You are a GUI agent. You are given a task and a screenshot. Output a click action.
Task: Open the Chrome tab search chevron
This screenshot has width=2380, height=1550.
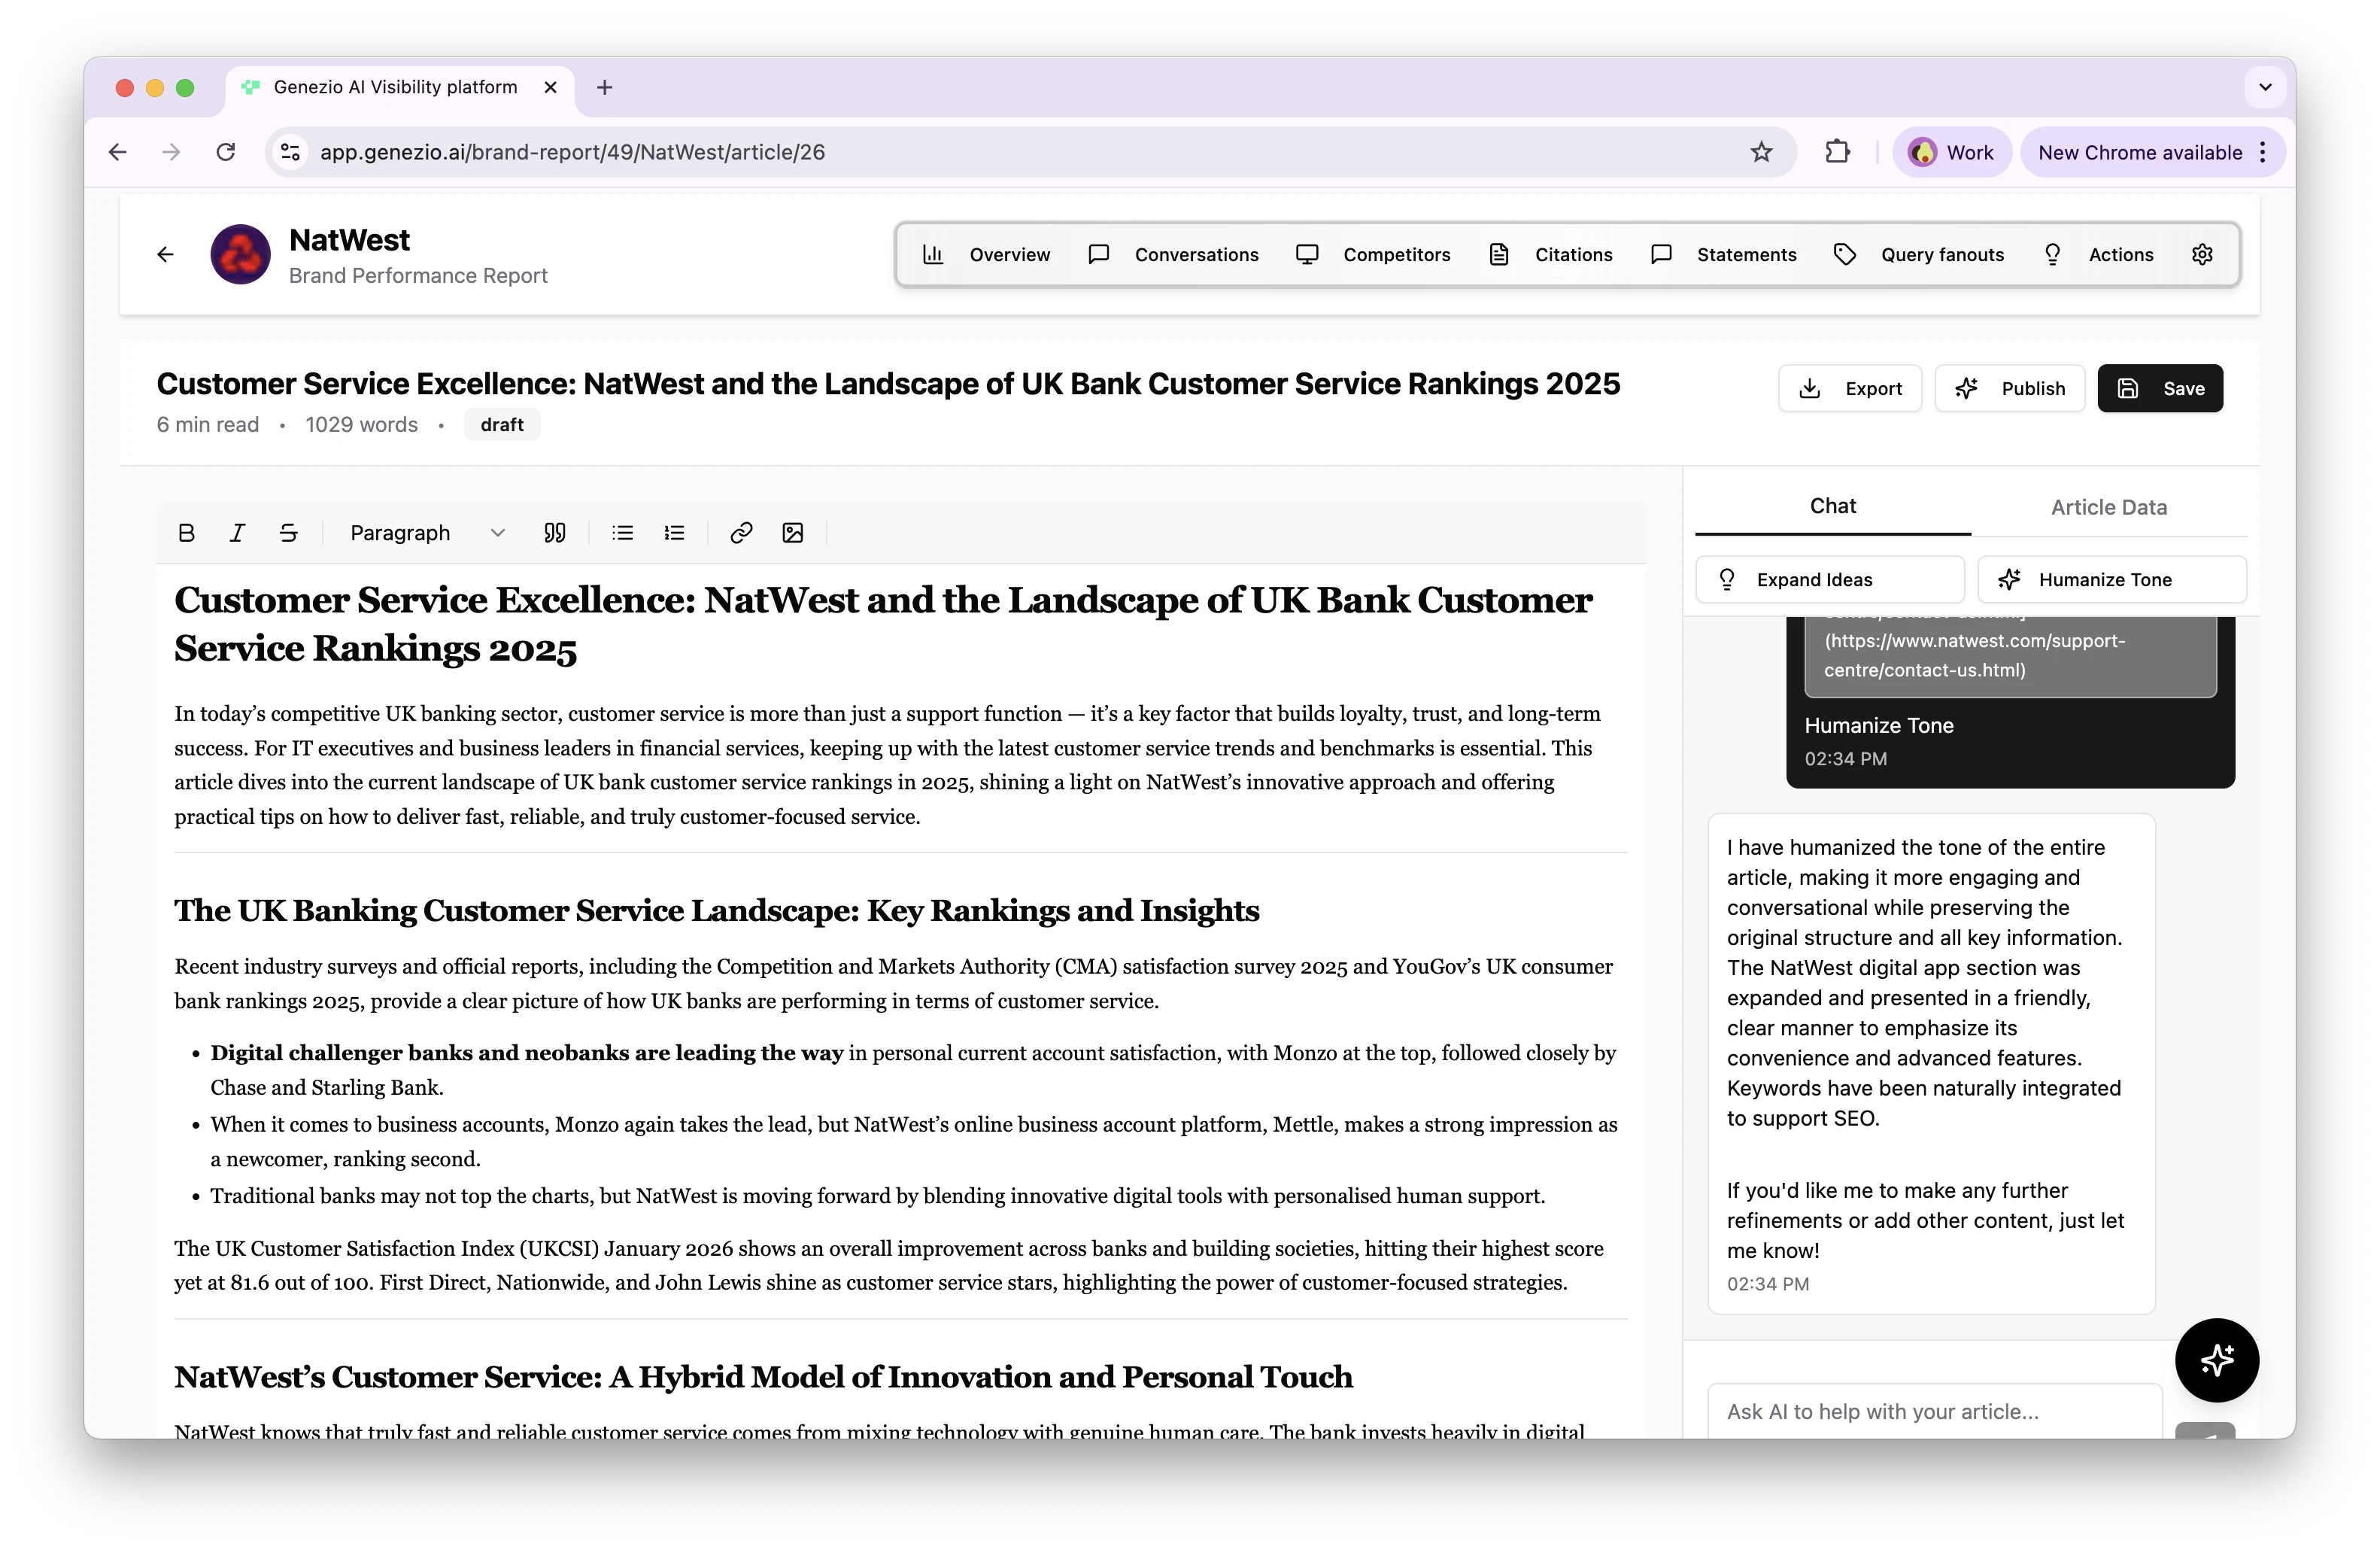coord(2265,87)
